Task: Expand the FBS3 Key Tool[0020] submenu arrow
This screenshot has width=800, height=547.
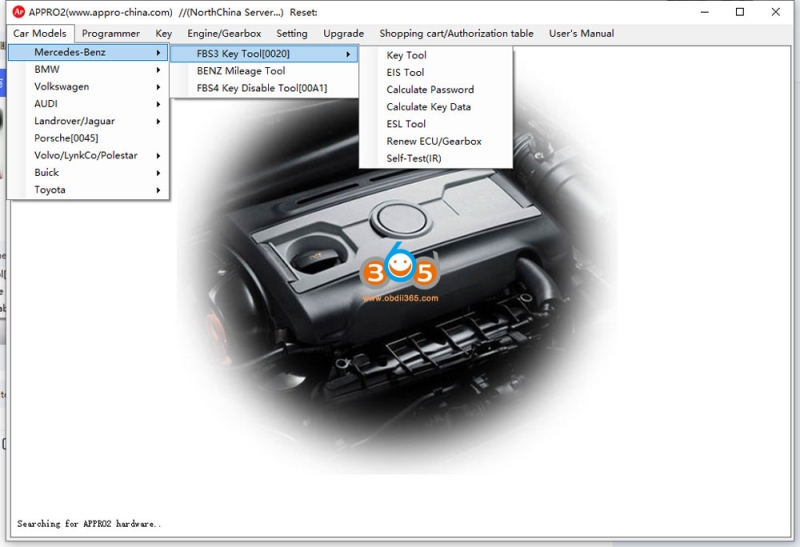Action: [348, 54]
